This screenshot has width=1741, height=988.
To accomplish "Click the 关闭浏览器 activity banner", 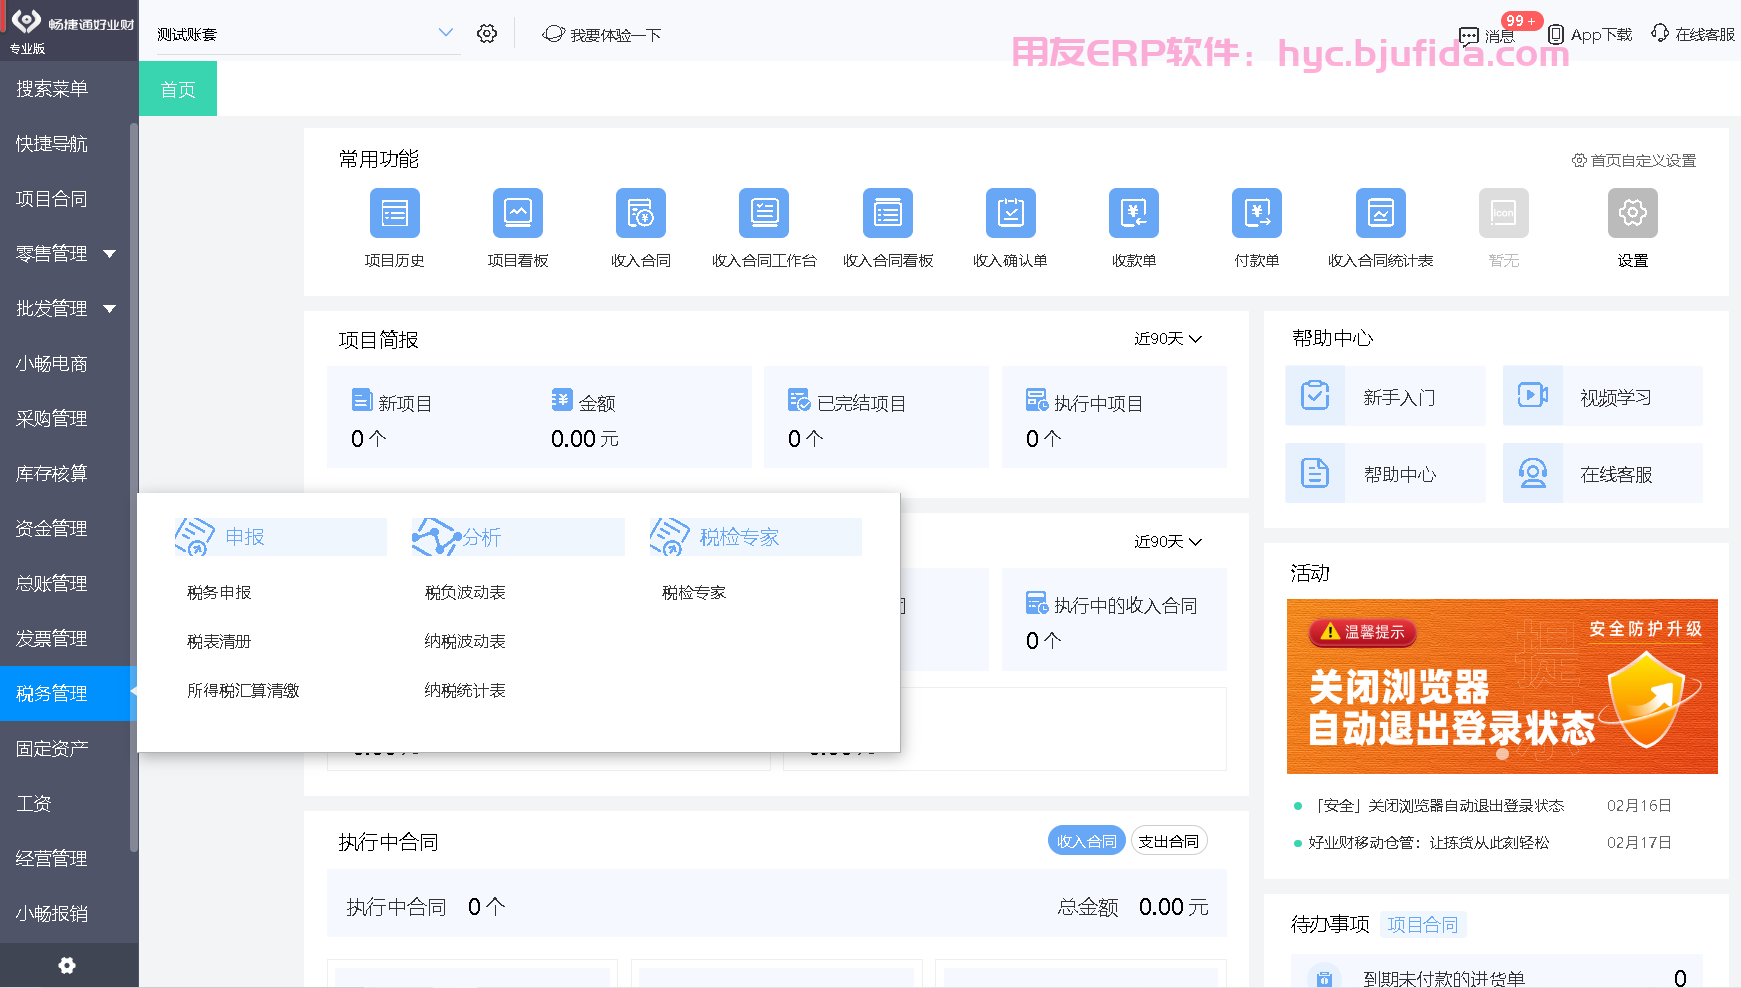I will (1502, 686).
